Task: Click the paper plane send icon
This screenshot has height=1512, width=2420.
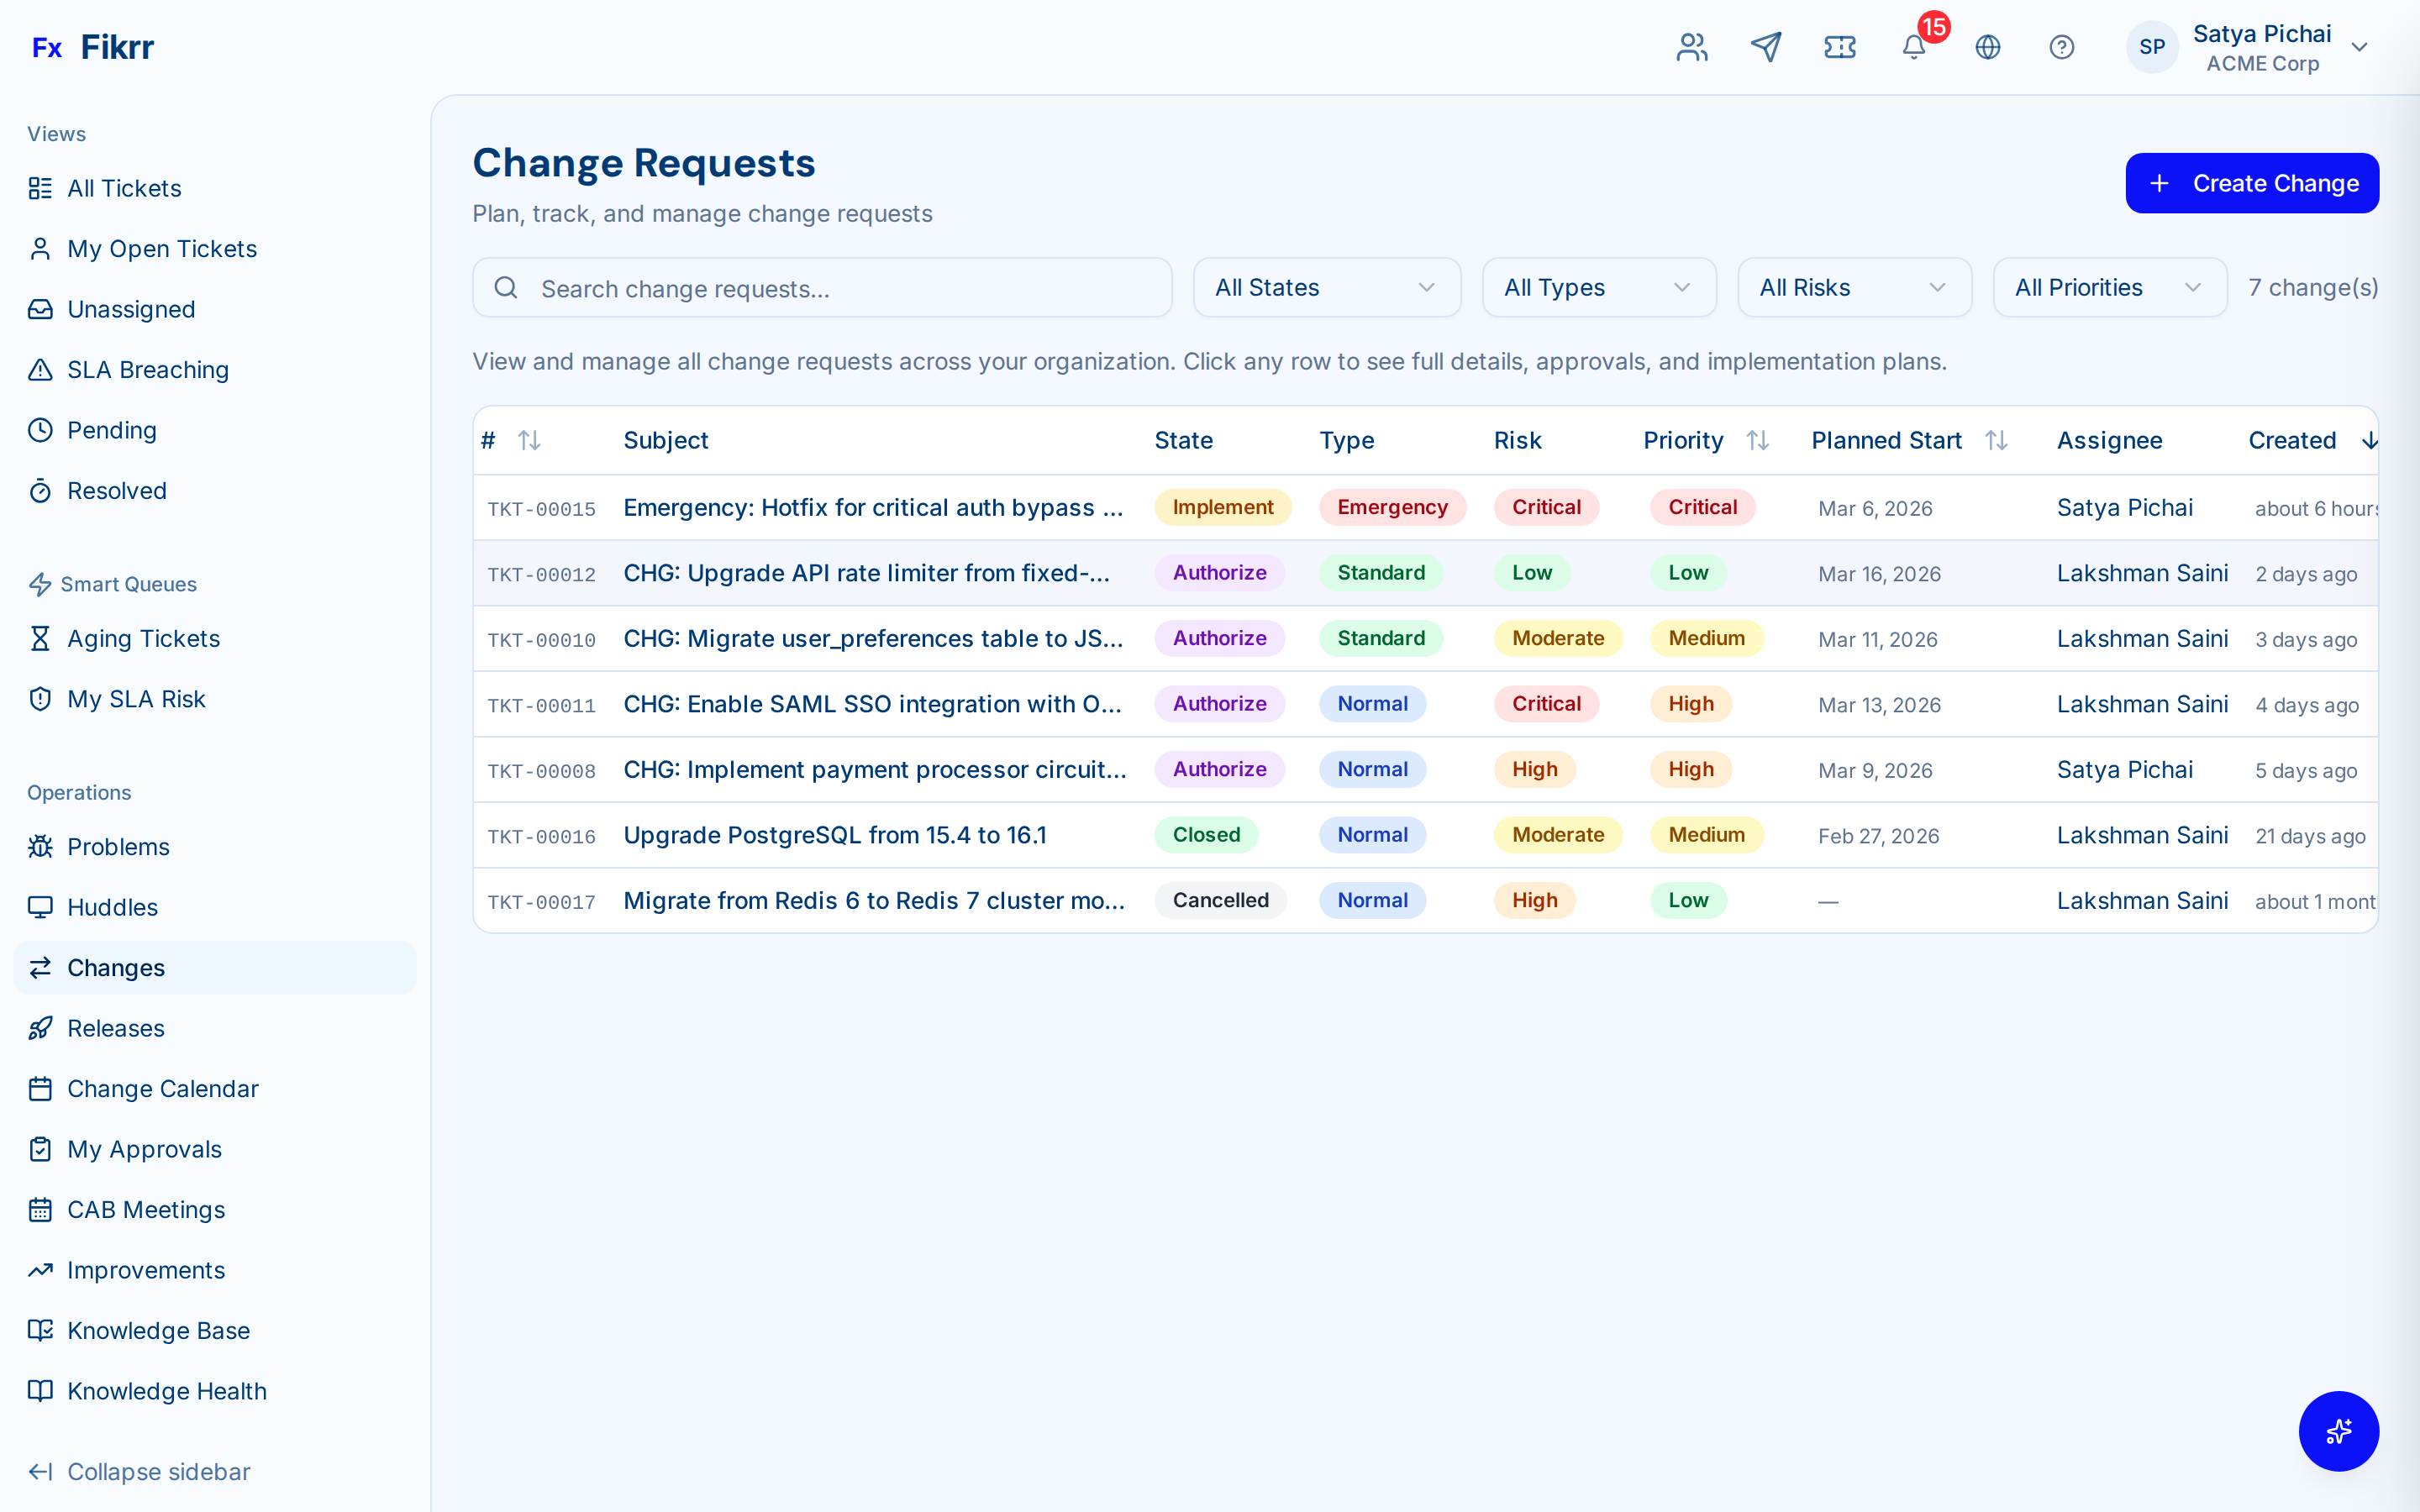Action: [x=1766, y=47]
